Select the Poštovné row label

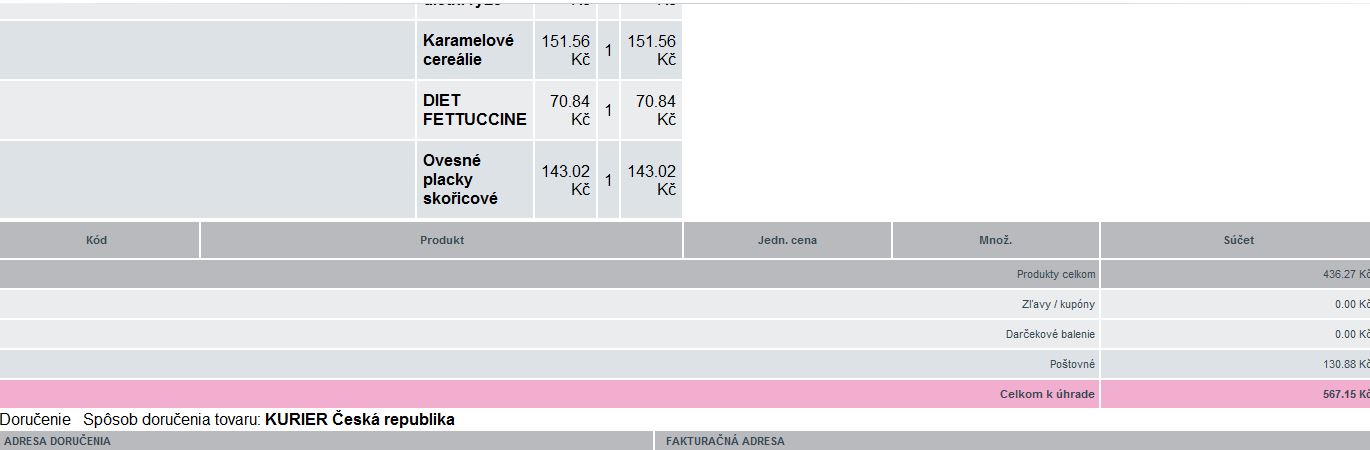pos(1072,364)
